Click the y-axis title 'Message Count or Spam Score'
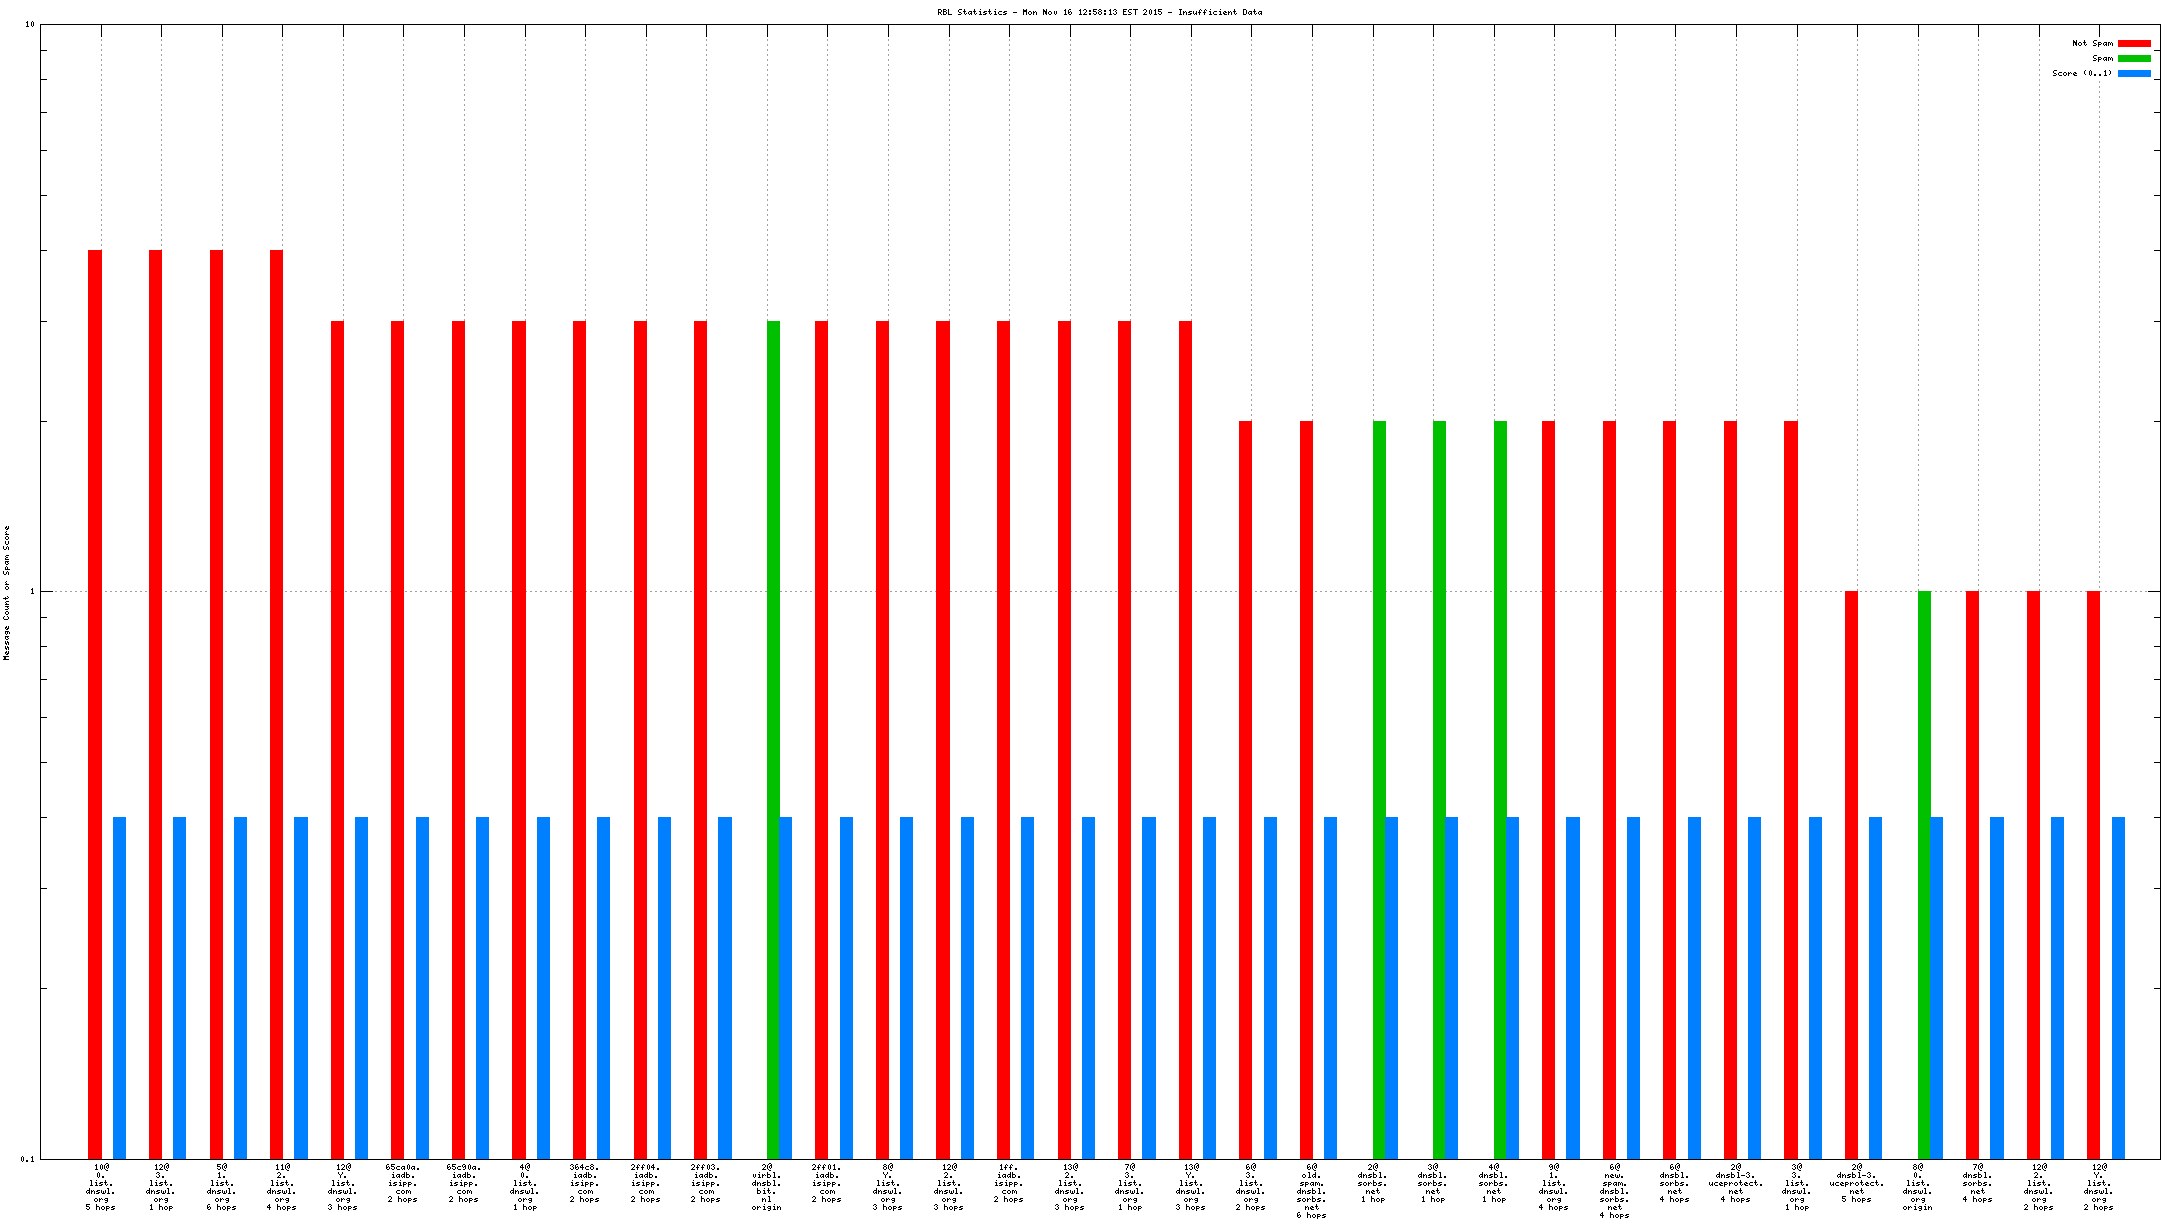Screen dimensions: 2176x1224 tap(7, 592)
